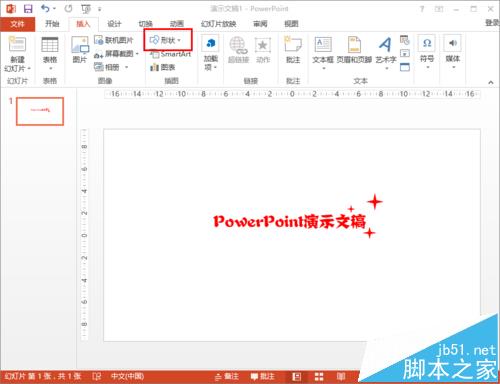Click the 文本框 text box icon
The height and width of the screenshot is (384, 500).
[323, 44]
